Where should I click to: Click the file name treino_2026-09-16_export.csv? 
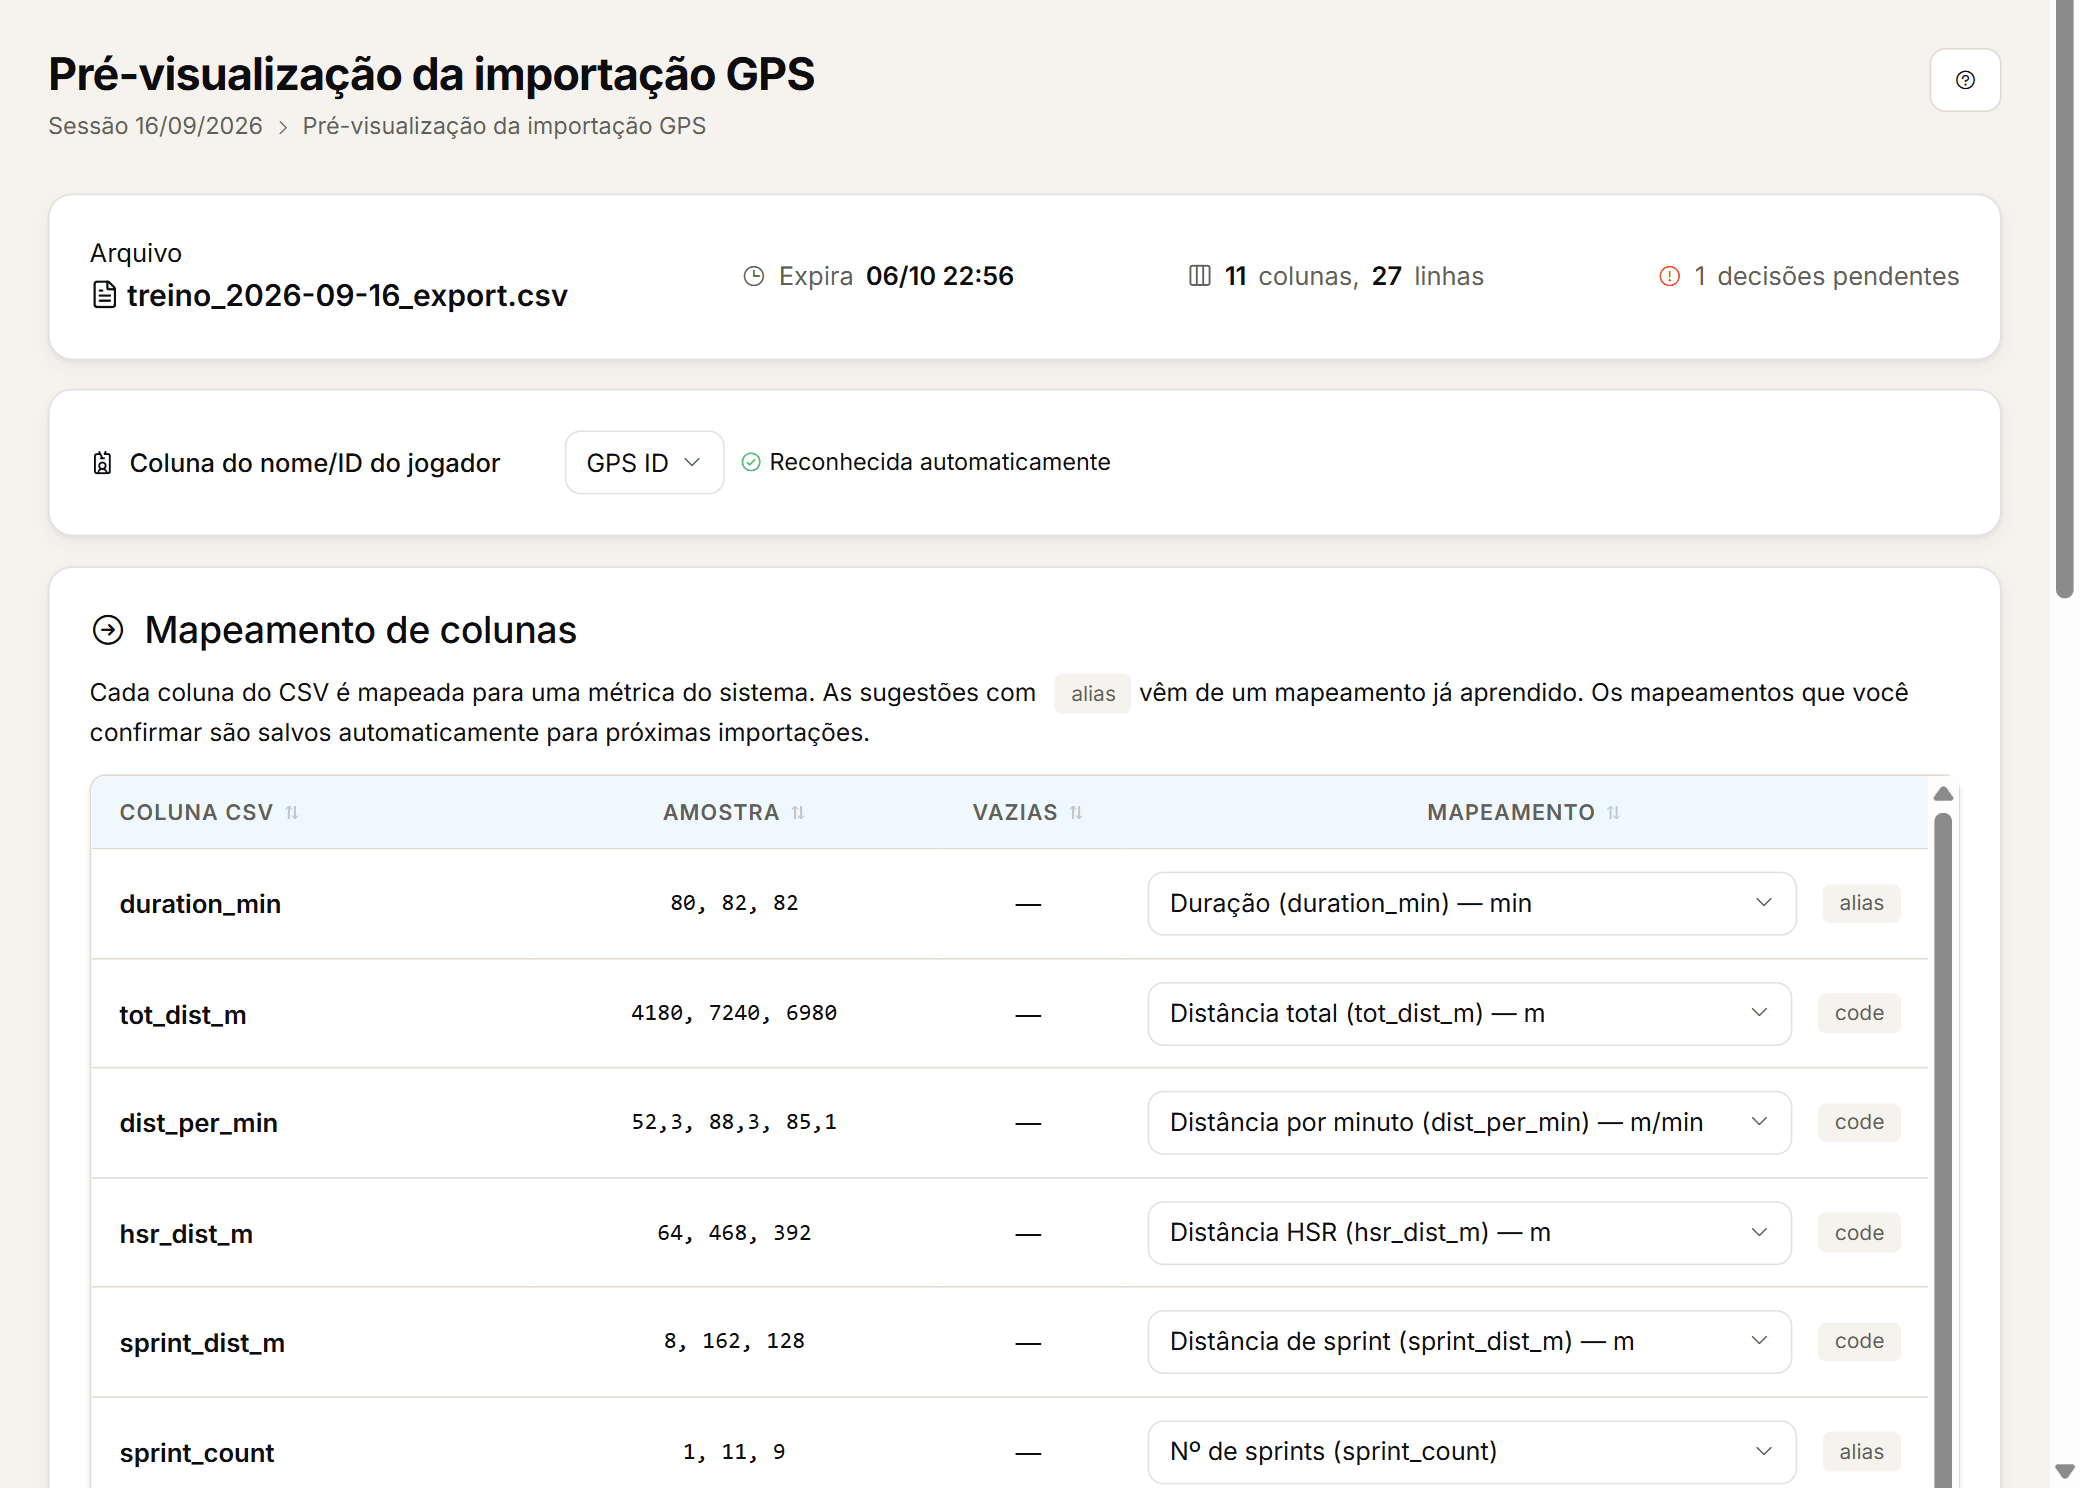click(347, 295)
